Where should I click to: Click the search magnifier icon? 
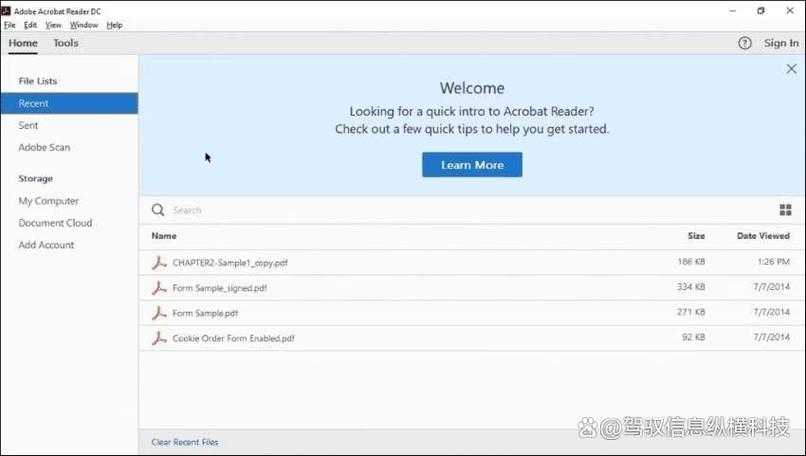pos(158,210)
